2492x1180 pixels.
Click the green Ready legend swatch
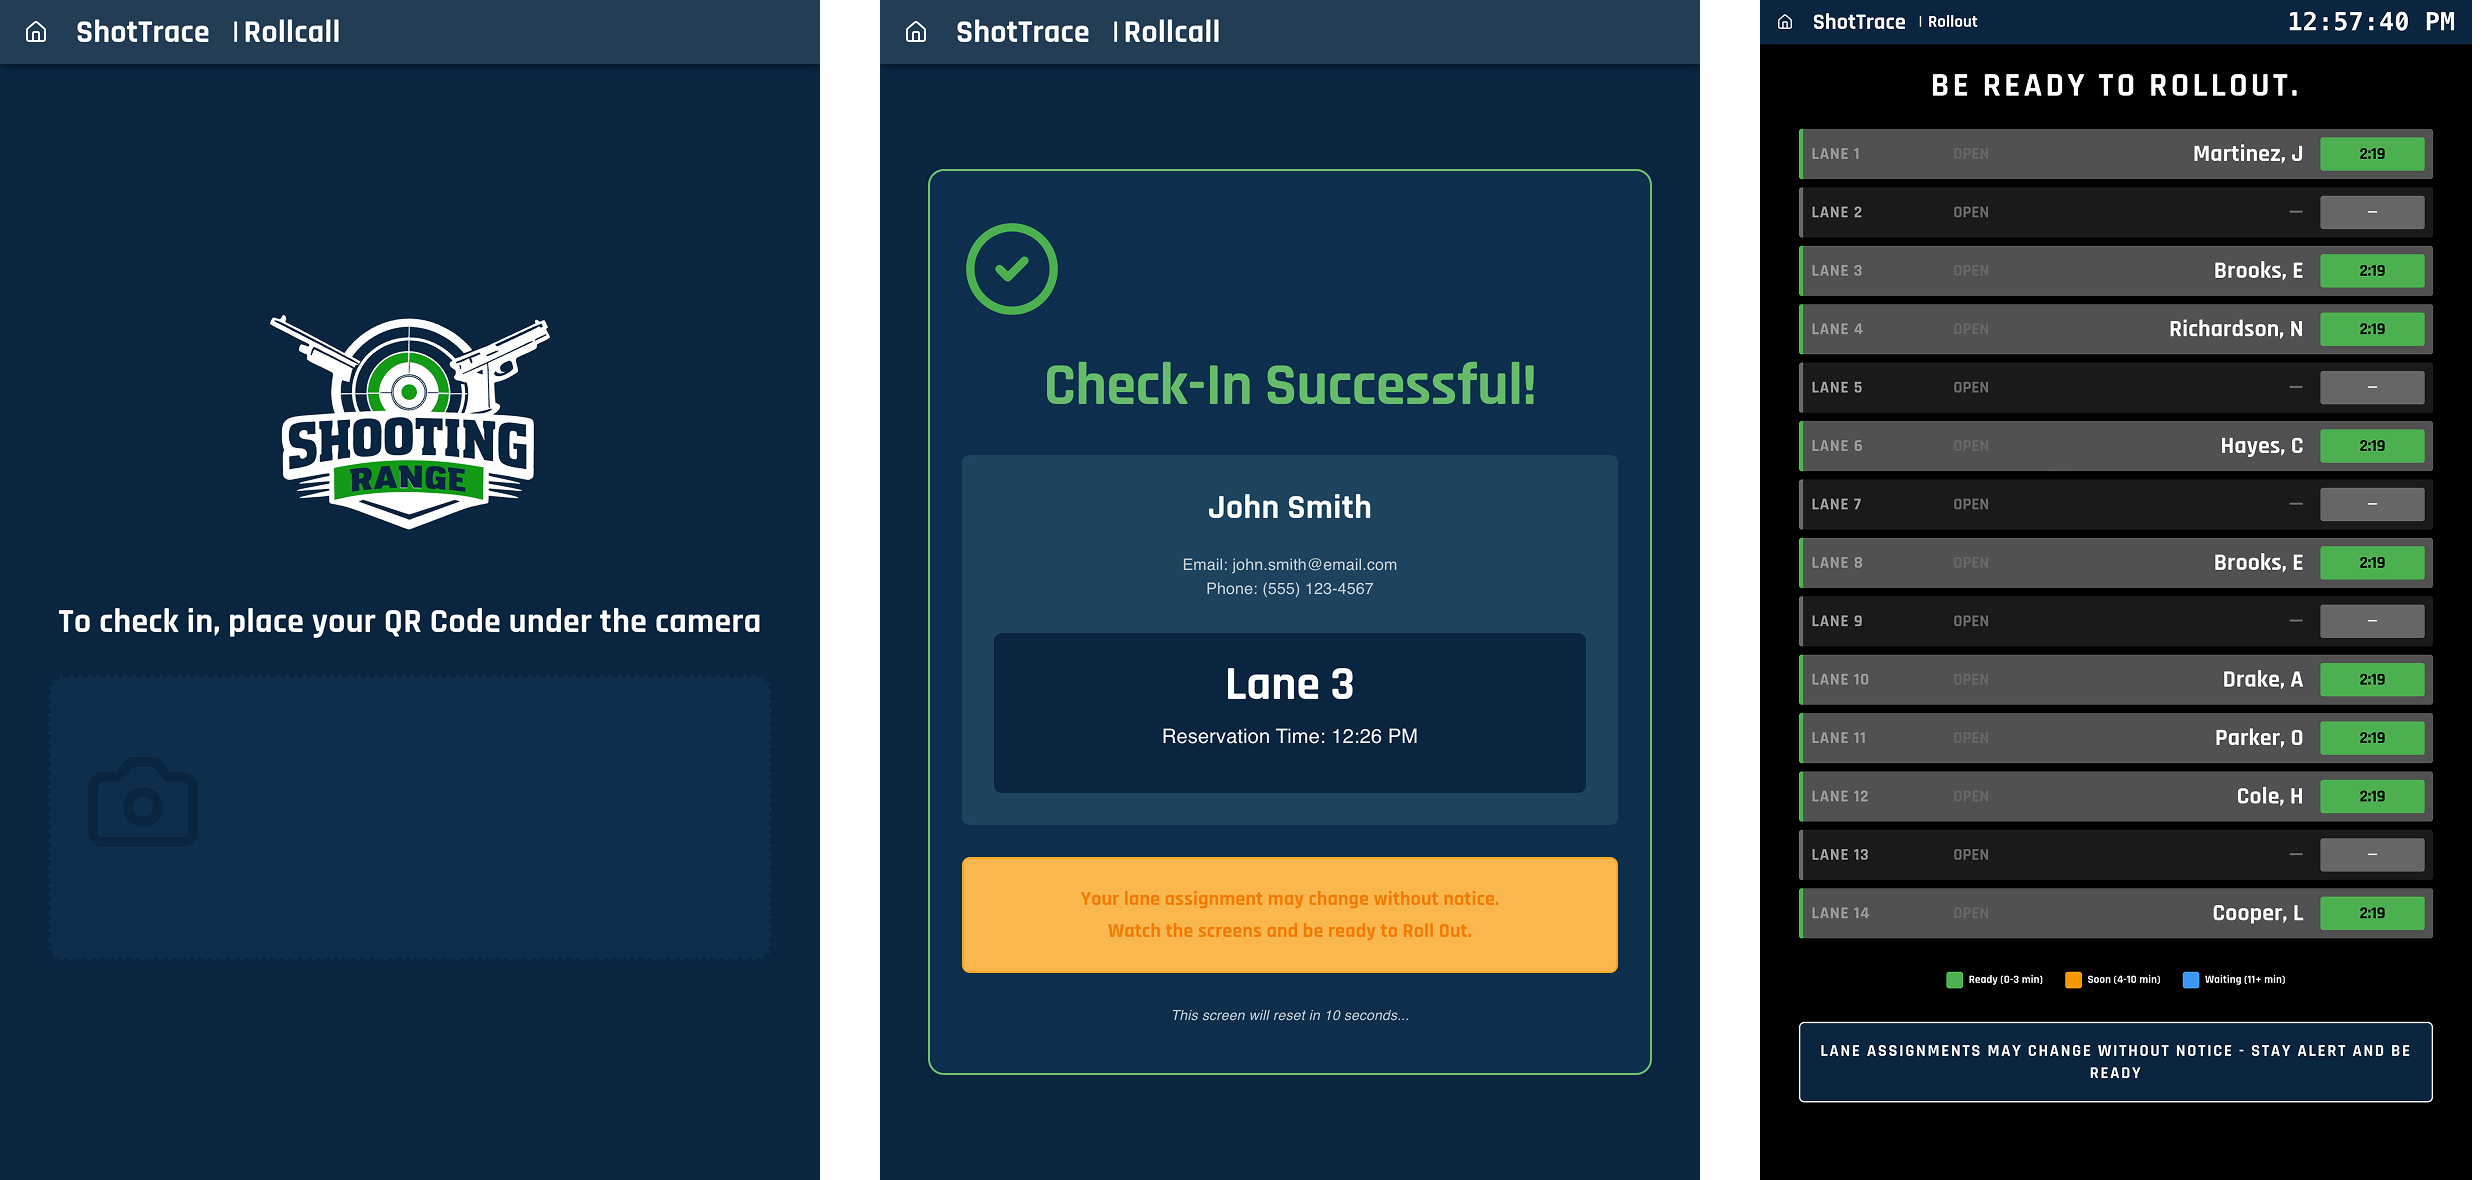1954,980
